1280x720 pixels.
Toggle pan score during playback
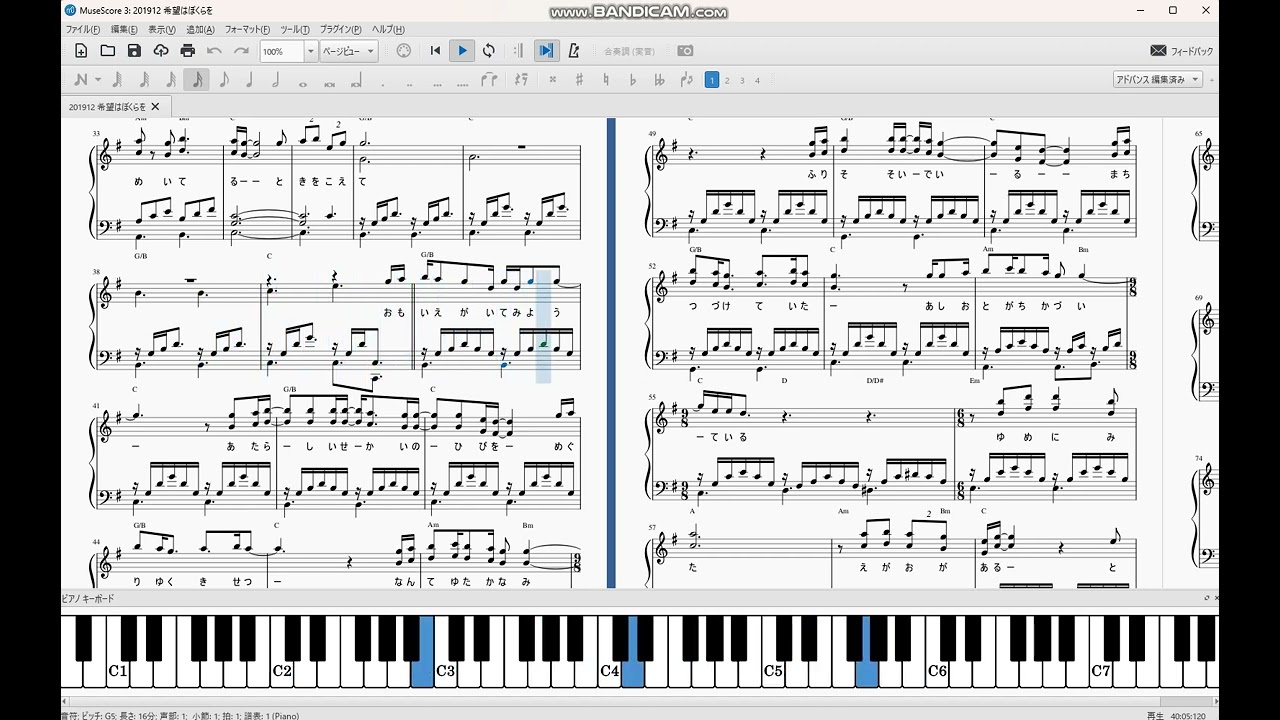pyautogui.click(x=546, y=51)
